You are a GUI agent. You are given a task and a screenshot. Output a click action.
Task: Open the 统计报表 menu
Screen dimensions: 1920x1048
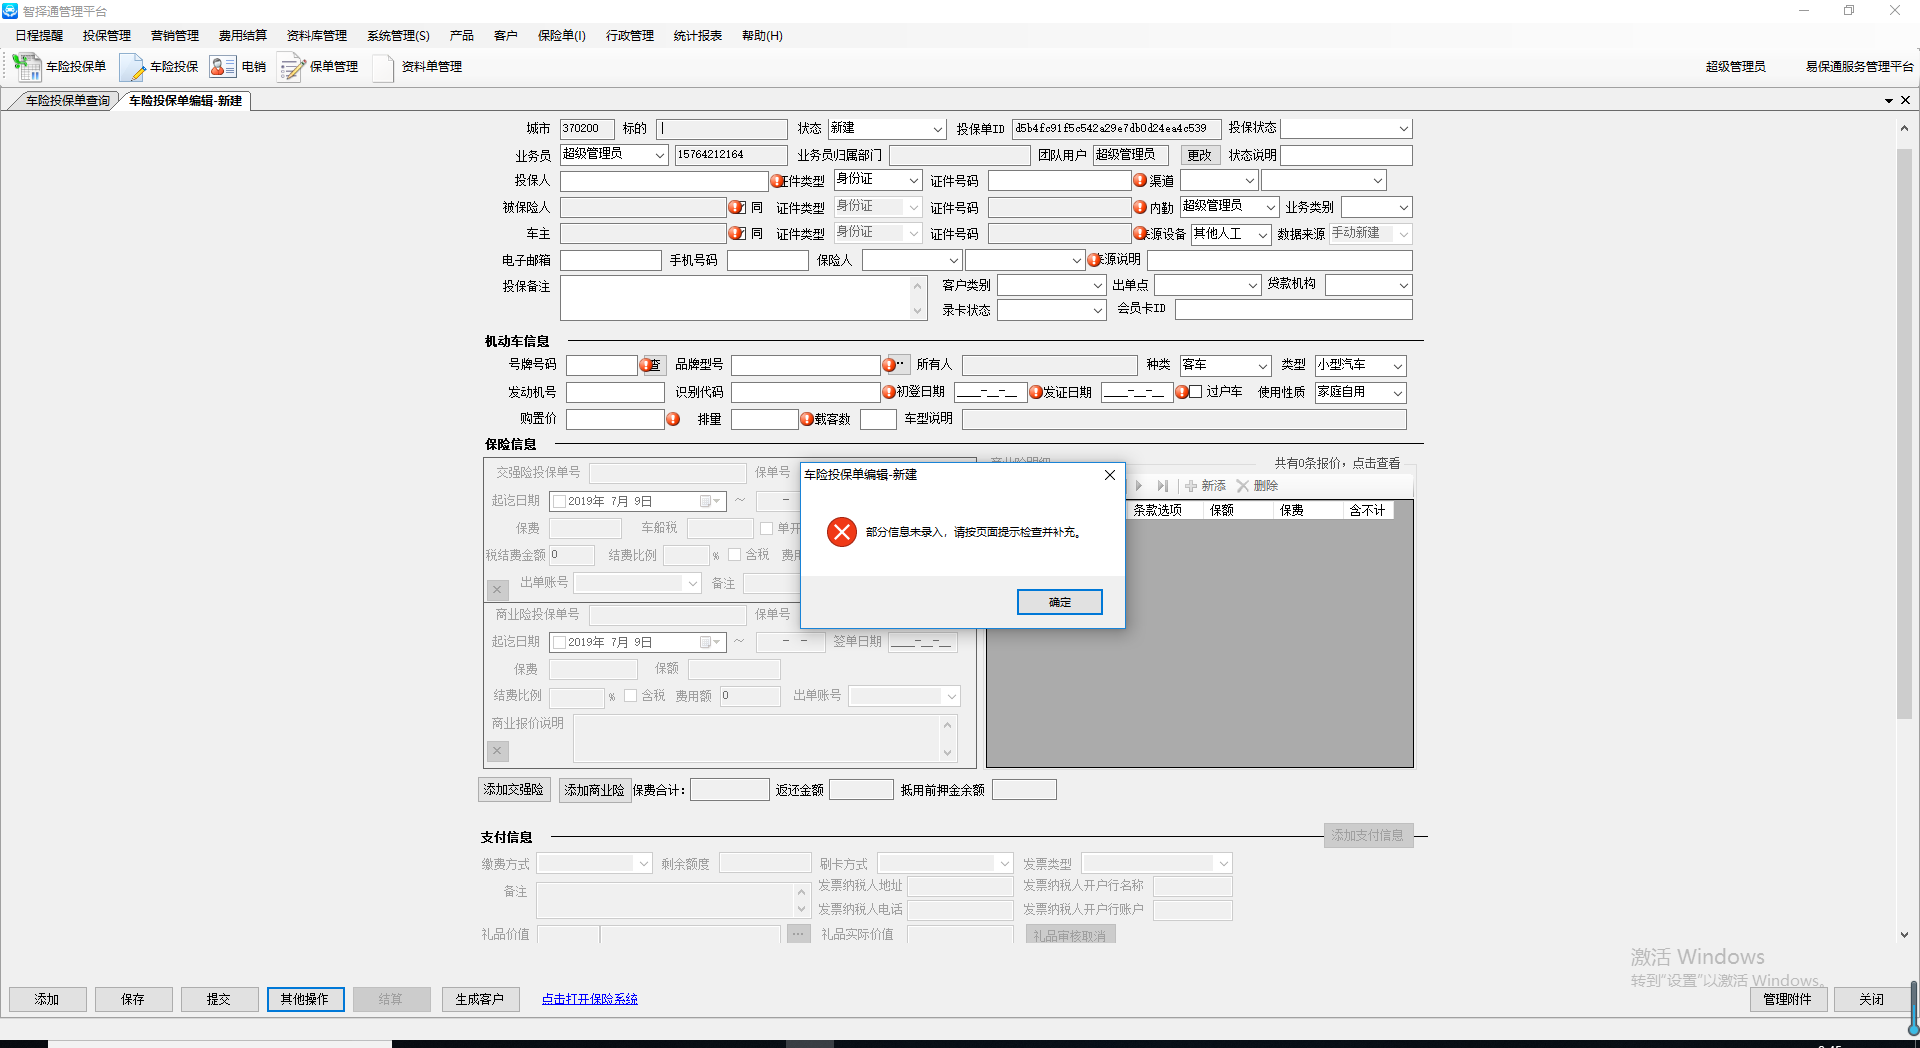tap(697, 36)
